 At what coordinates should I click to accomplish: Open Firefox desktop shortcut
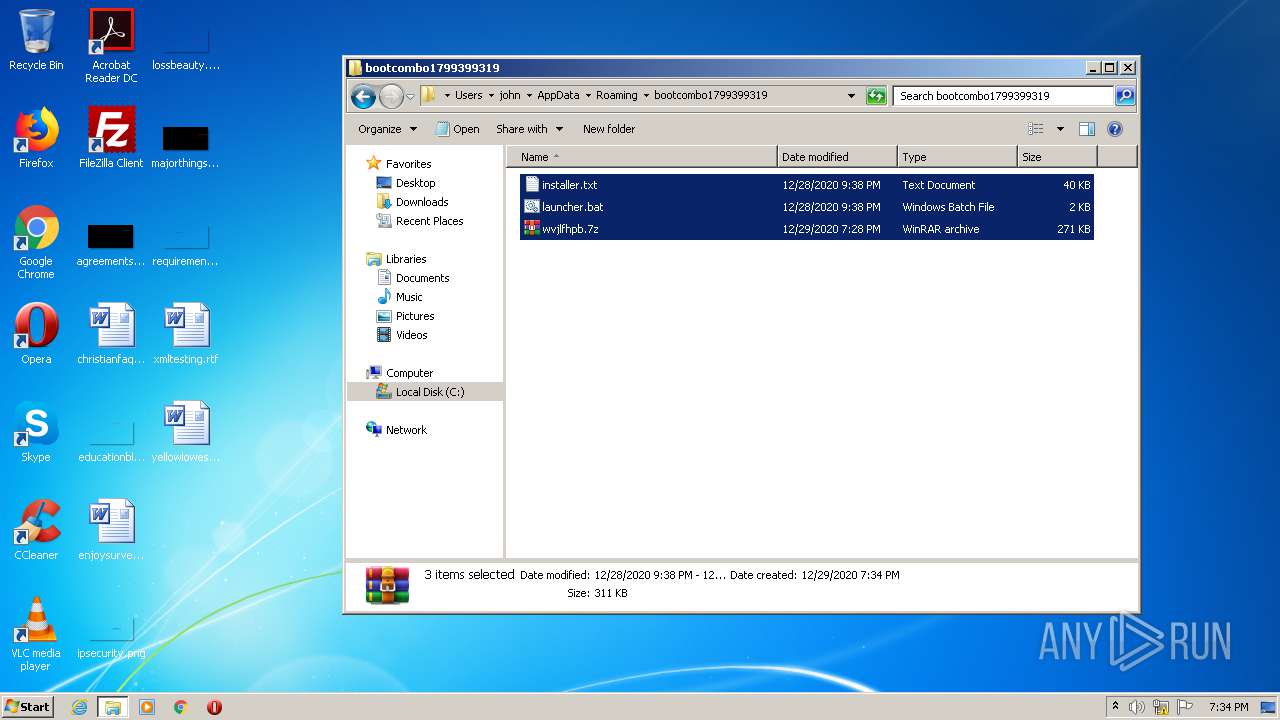[x=36, y=138]
